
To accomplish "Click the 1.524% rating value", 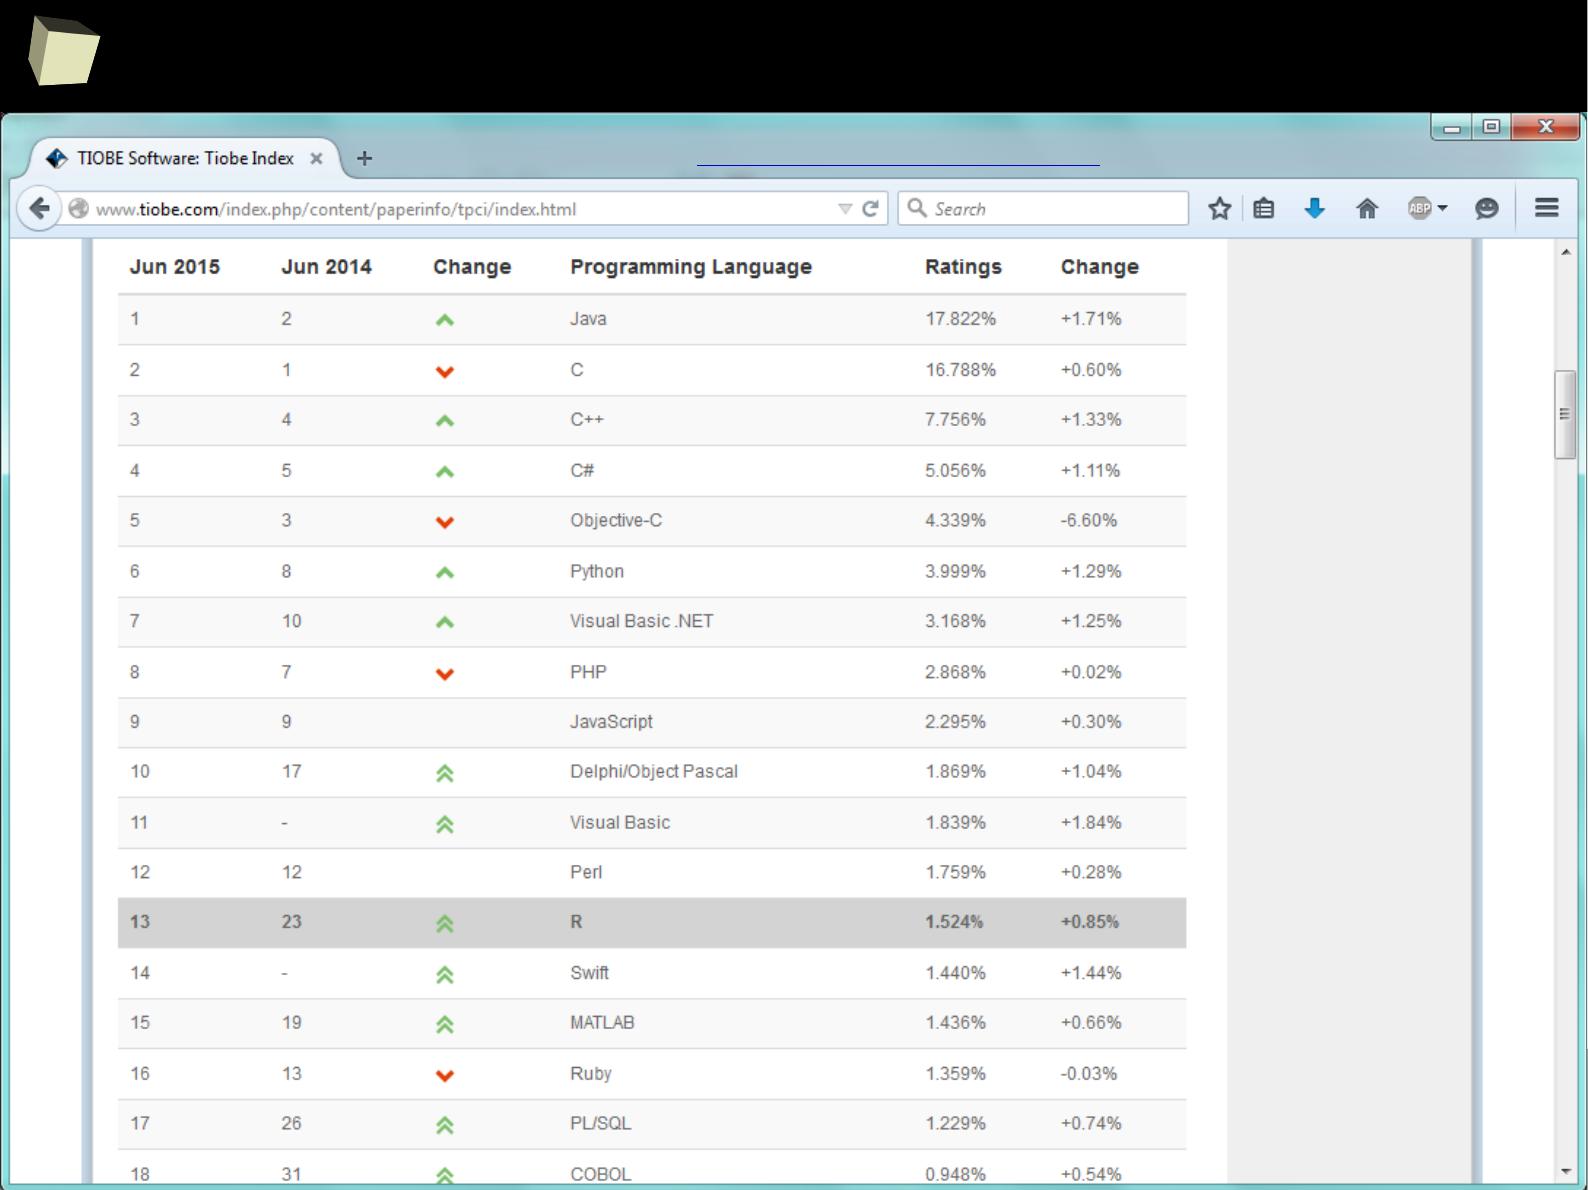I will coord(954,922).
